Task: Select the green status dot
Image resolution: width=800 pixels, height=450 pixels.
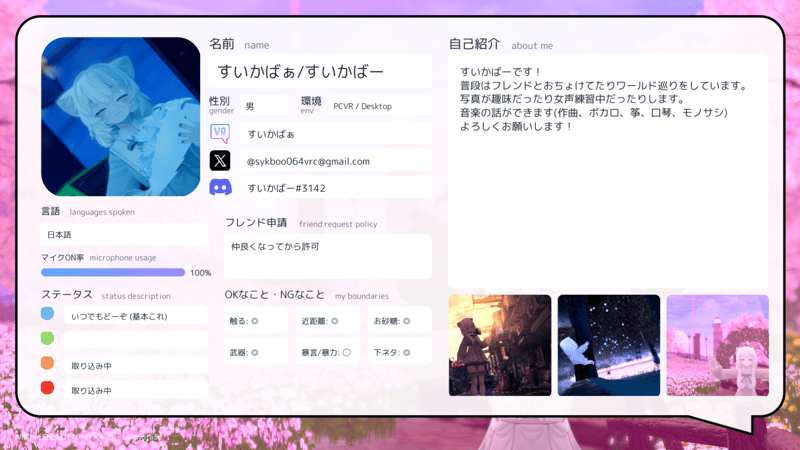Action: pyautogui.click(x=47, y=338)
